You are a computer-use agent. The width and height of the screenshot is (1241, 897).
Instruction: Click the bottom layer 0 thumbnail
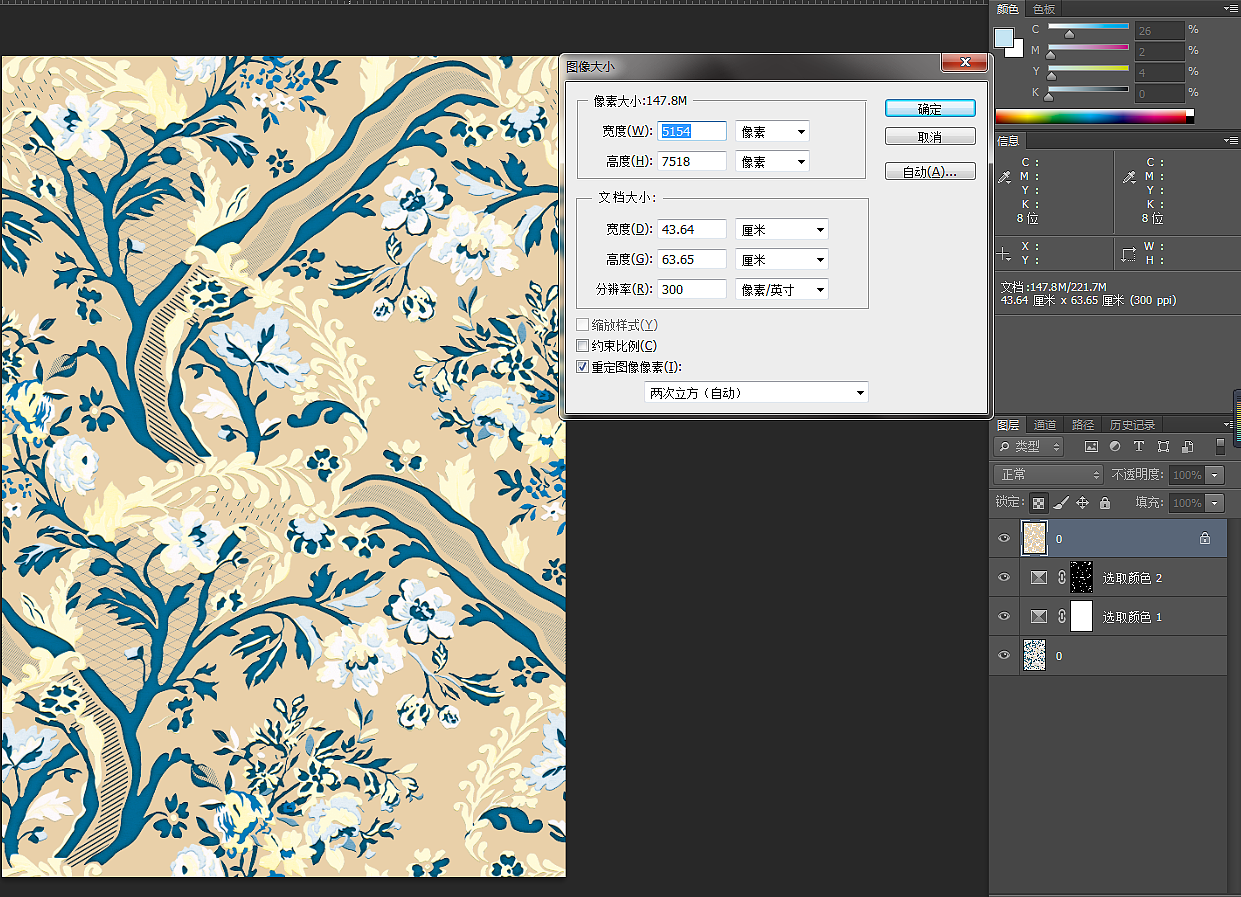(1035, 656)
